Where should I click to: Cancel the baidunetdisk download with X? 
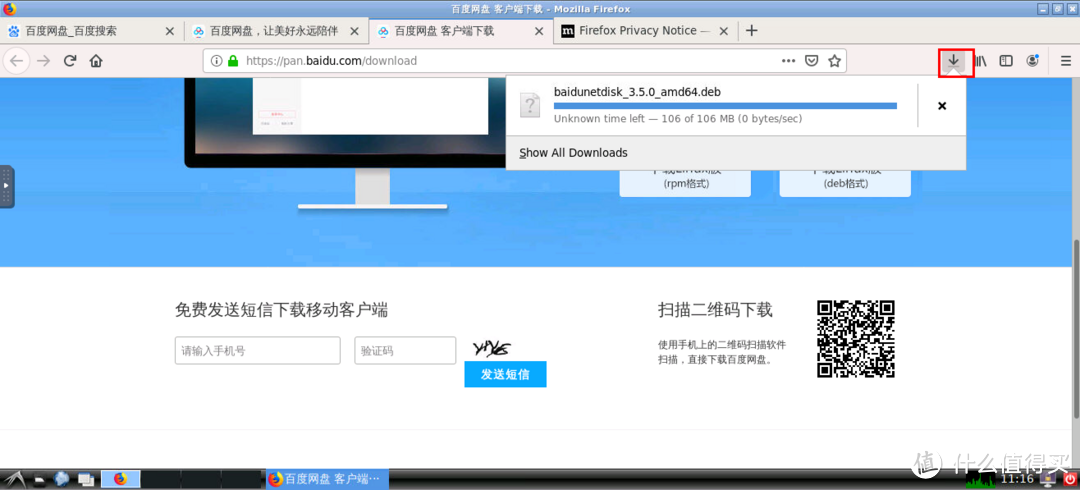pyautogui.click(x=942, y=105)
